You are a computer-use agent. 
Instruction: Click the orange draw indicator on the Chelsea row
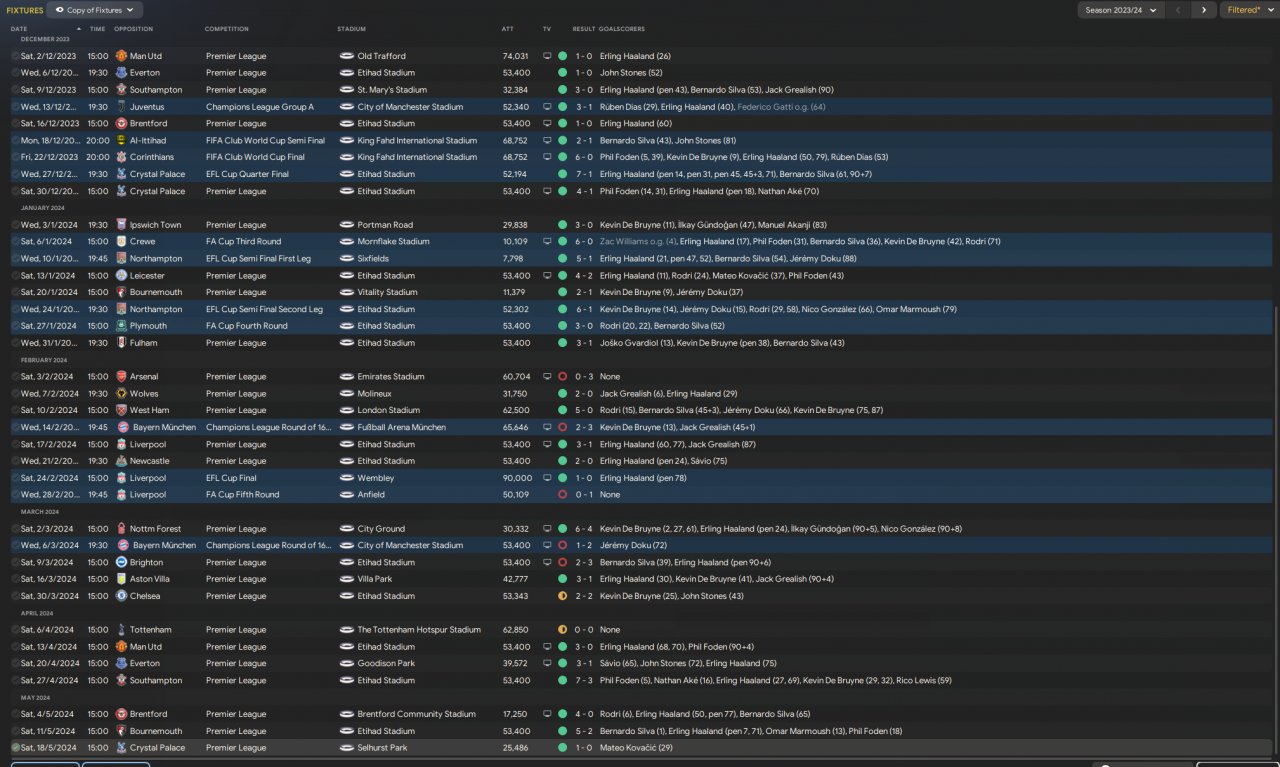coord(562,596)
